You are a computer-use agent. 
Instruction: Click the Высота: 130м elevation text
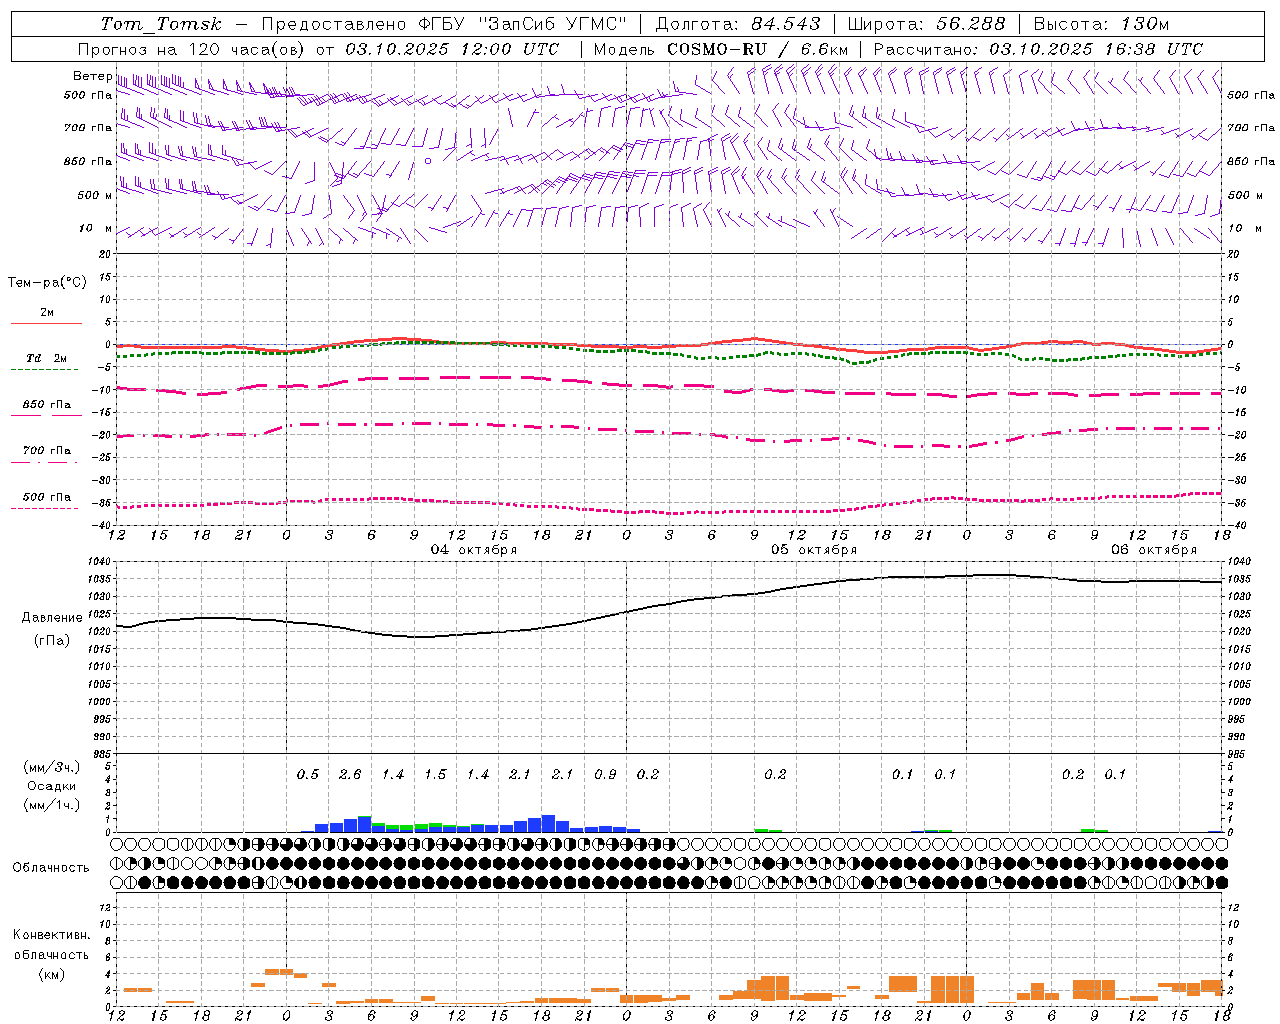(1101, 24)
